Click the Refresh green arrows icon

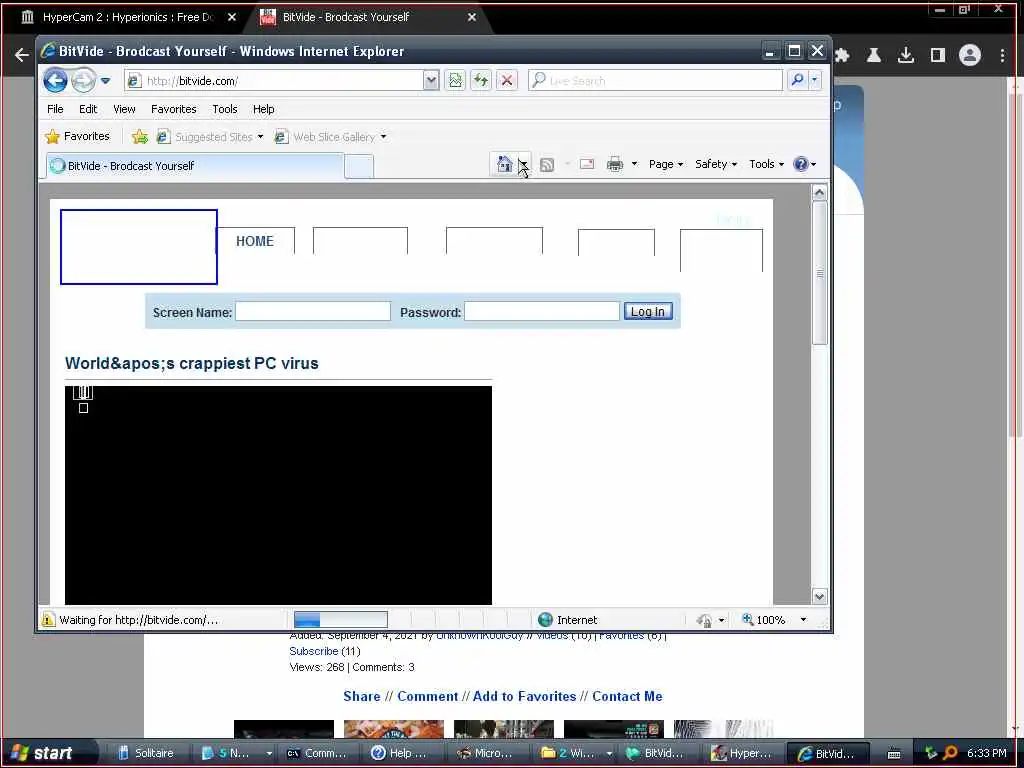pyautogui.click(x=481, y=81)
